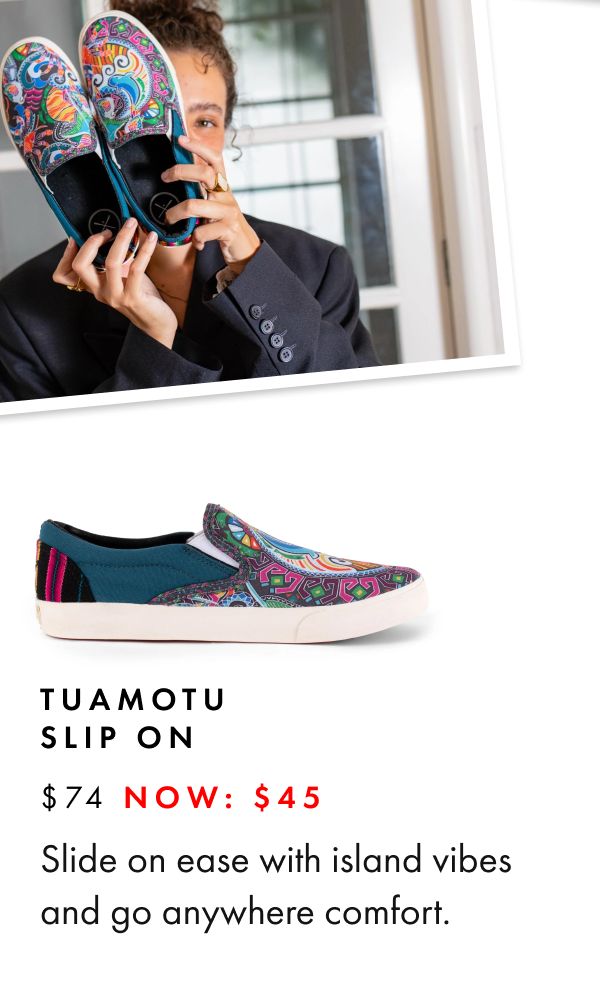Click the red NOW: $45 sale price
600x1006 pixels.
[x=223, y=797]
